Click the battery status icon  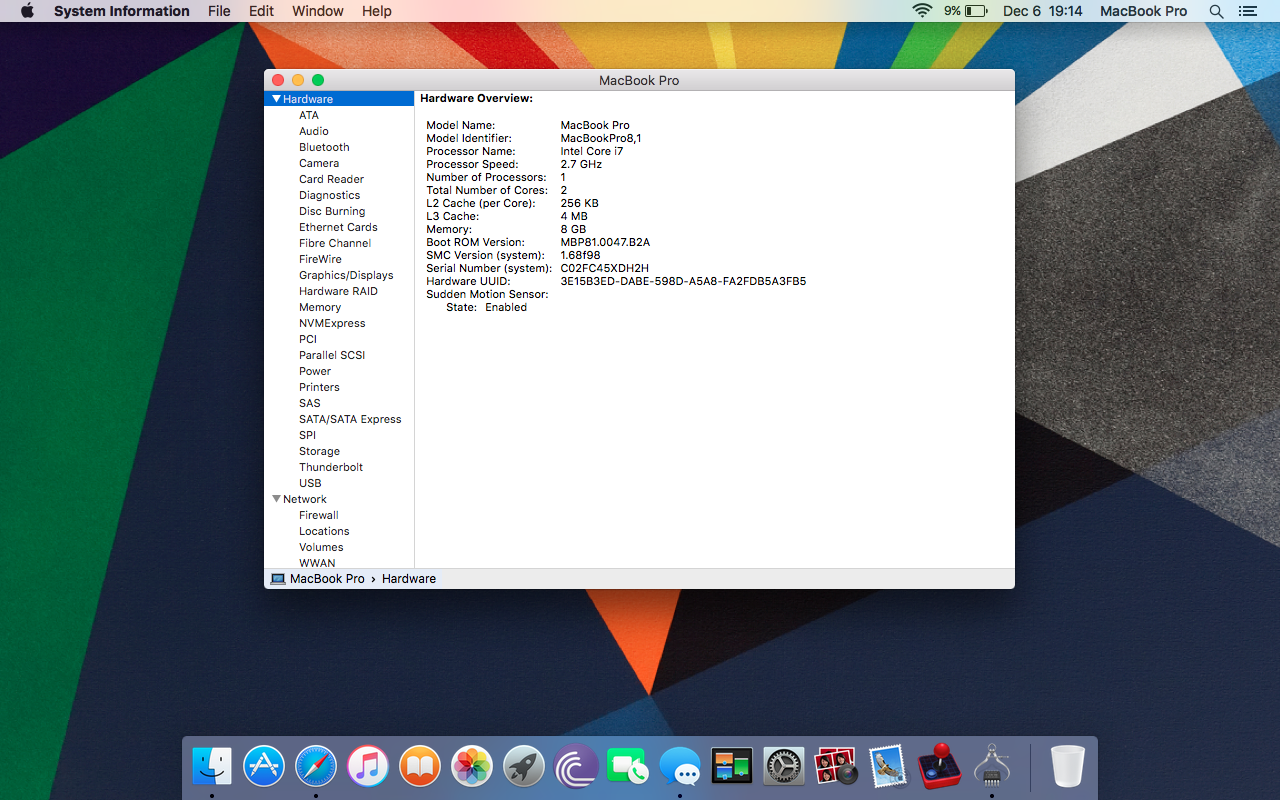[x=976, y=11]
